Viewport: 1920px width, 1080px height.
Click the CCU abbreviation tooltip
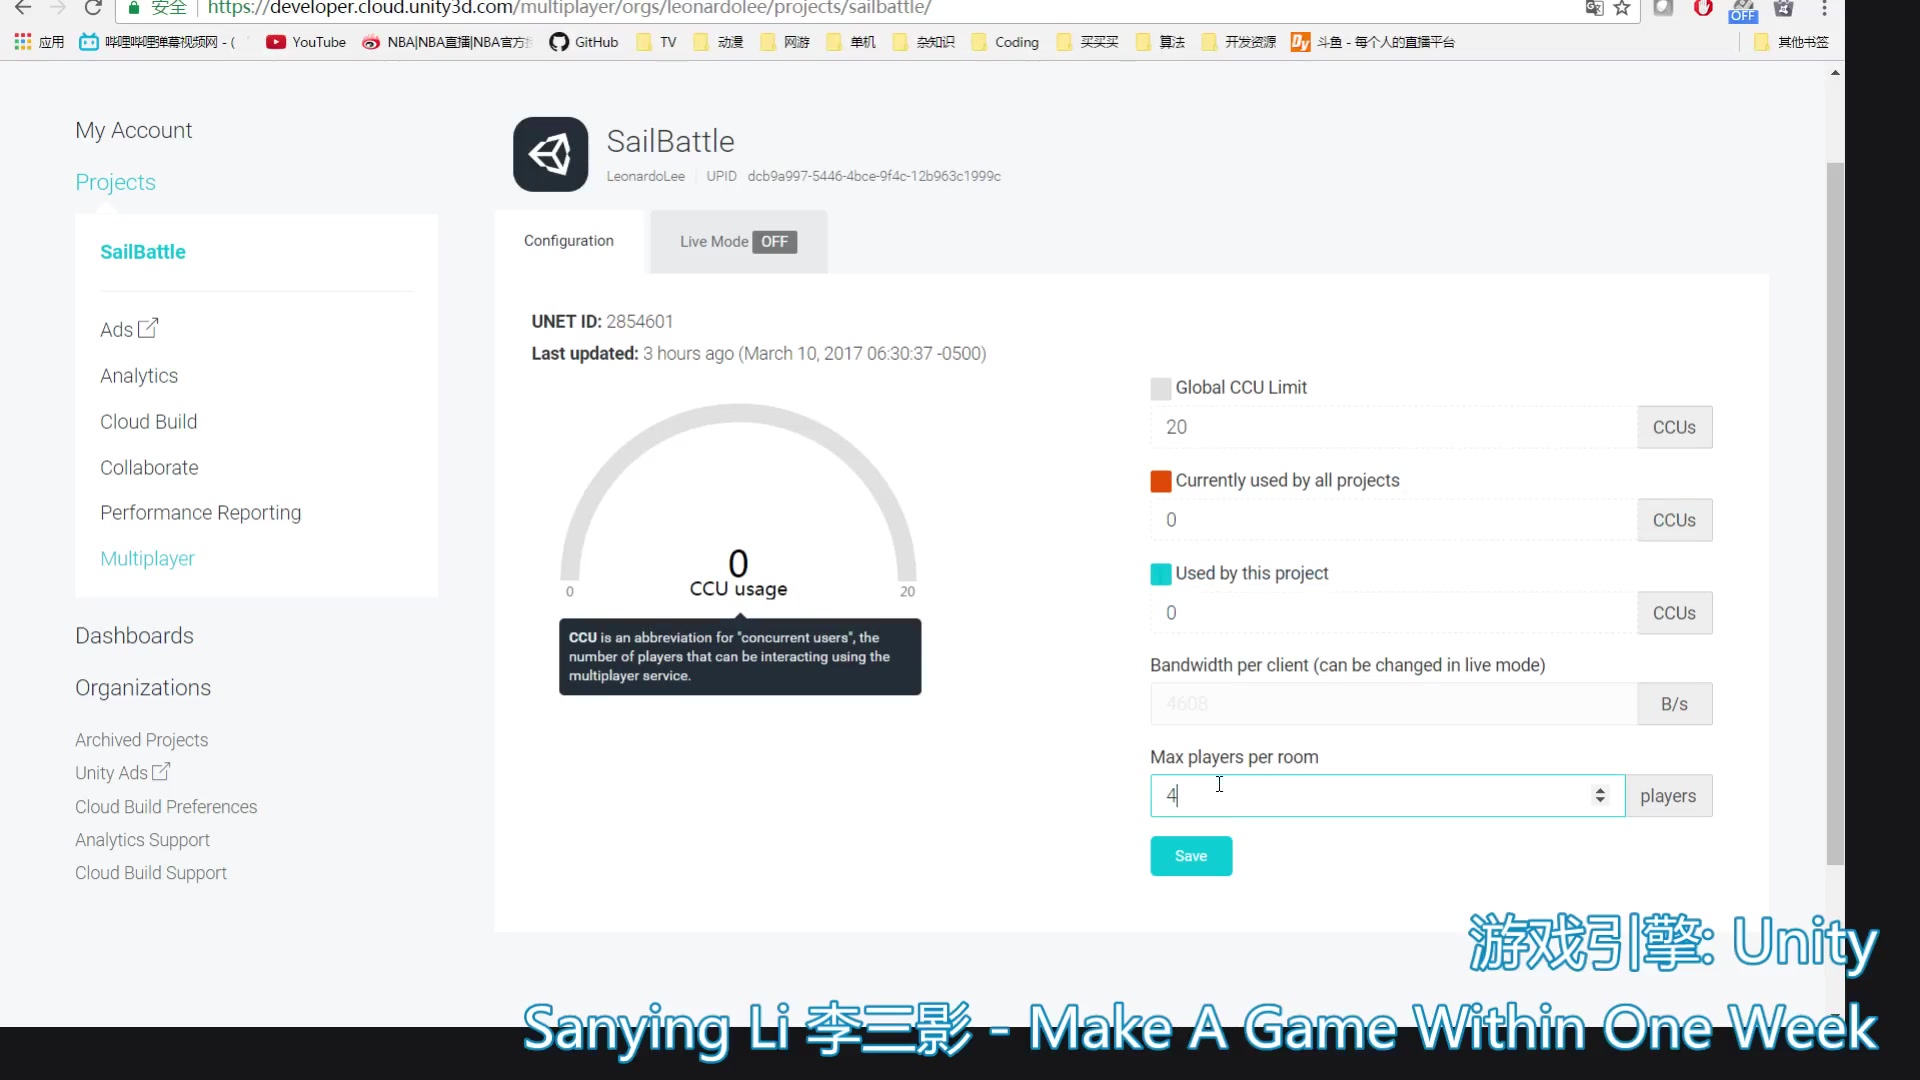739,656
